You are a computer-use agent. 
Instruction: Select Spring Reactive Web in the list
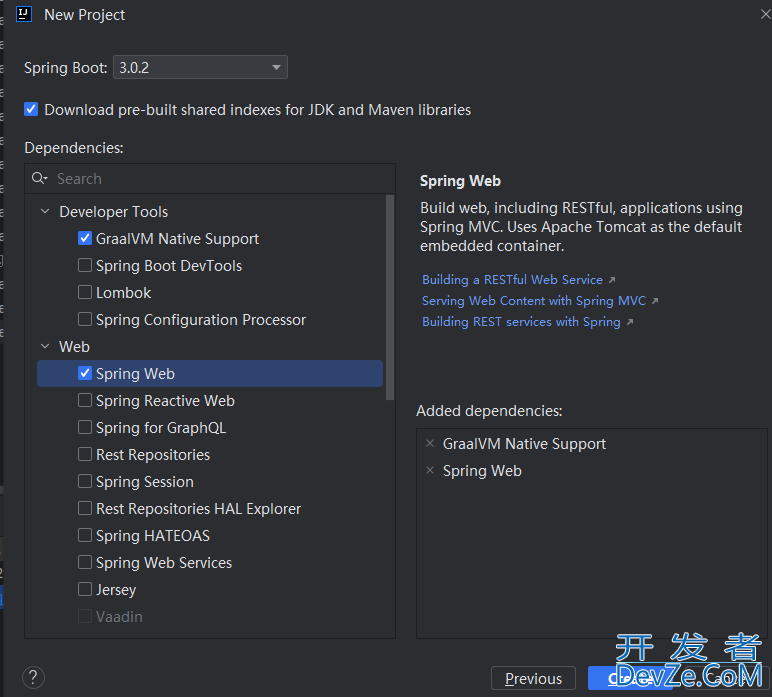(210, 401)
